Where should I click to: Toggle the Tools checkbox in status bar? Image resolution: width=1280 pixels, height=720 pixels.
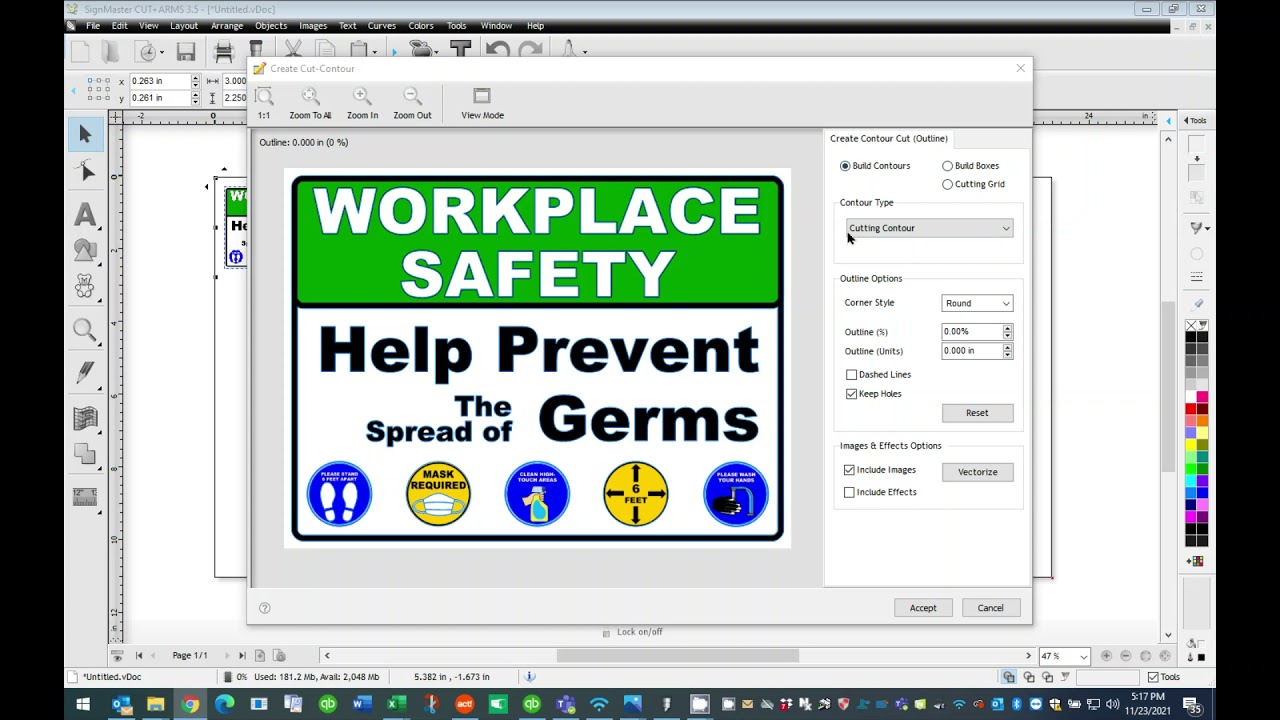(x=1153, y=677)
